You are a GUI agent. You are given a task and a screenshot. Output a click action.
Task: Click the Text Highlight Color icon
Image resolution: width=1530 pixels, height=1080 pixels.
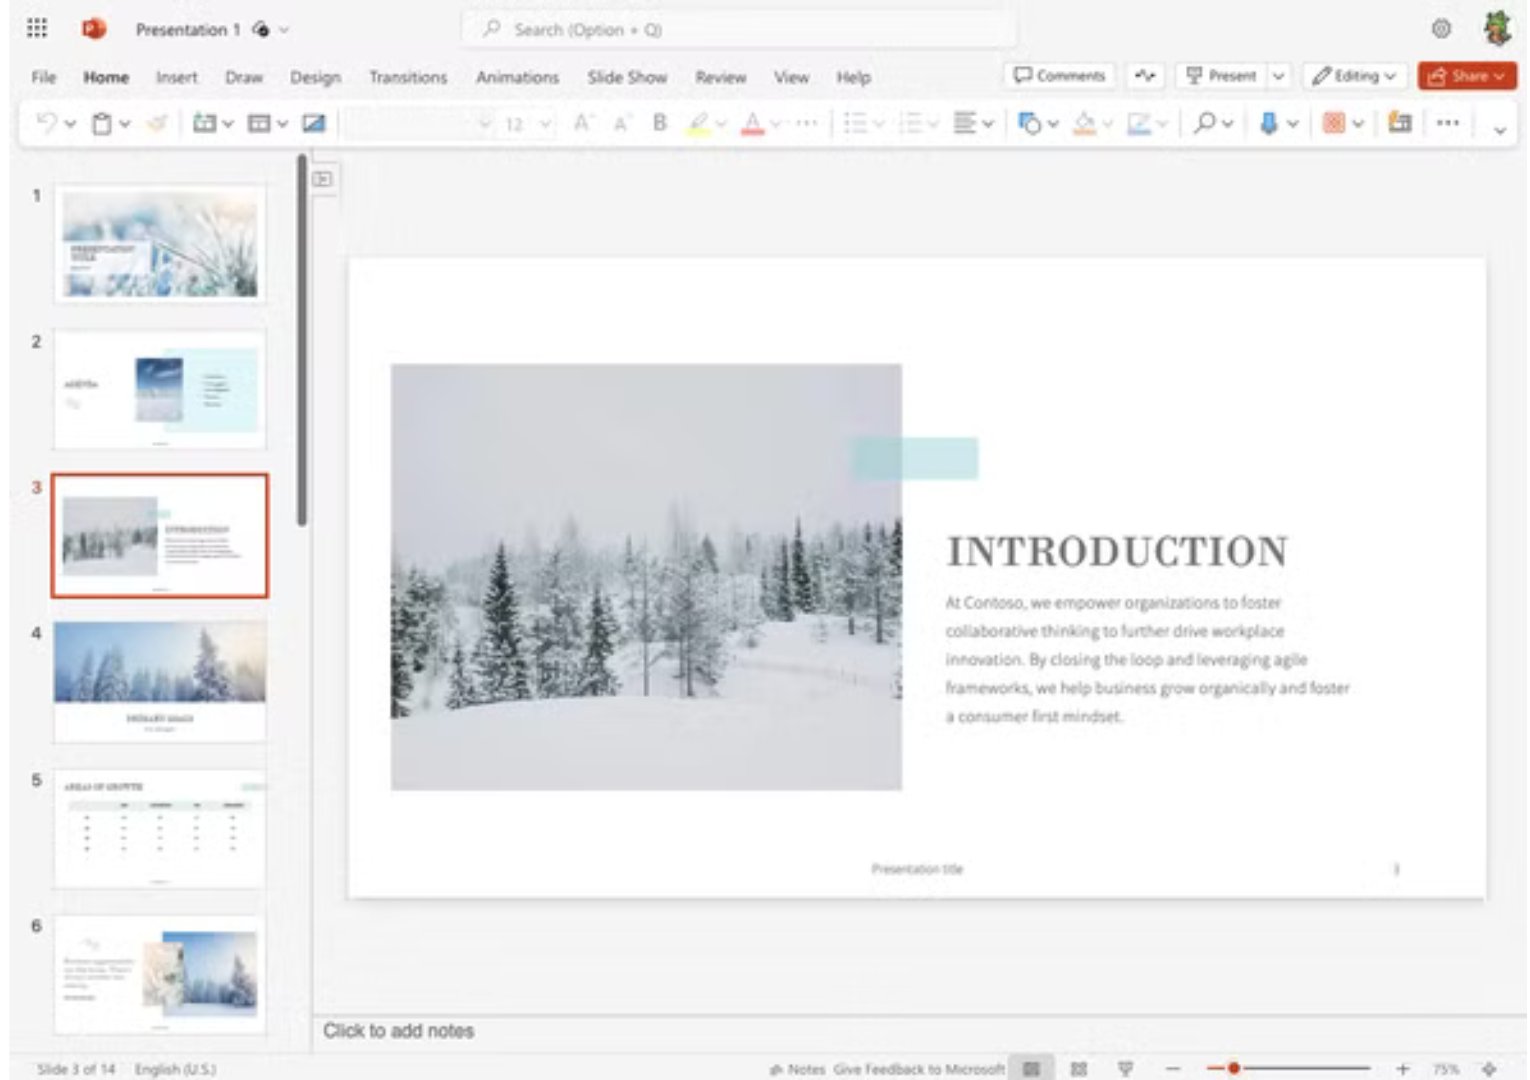tap(700, 124)
